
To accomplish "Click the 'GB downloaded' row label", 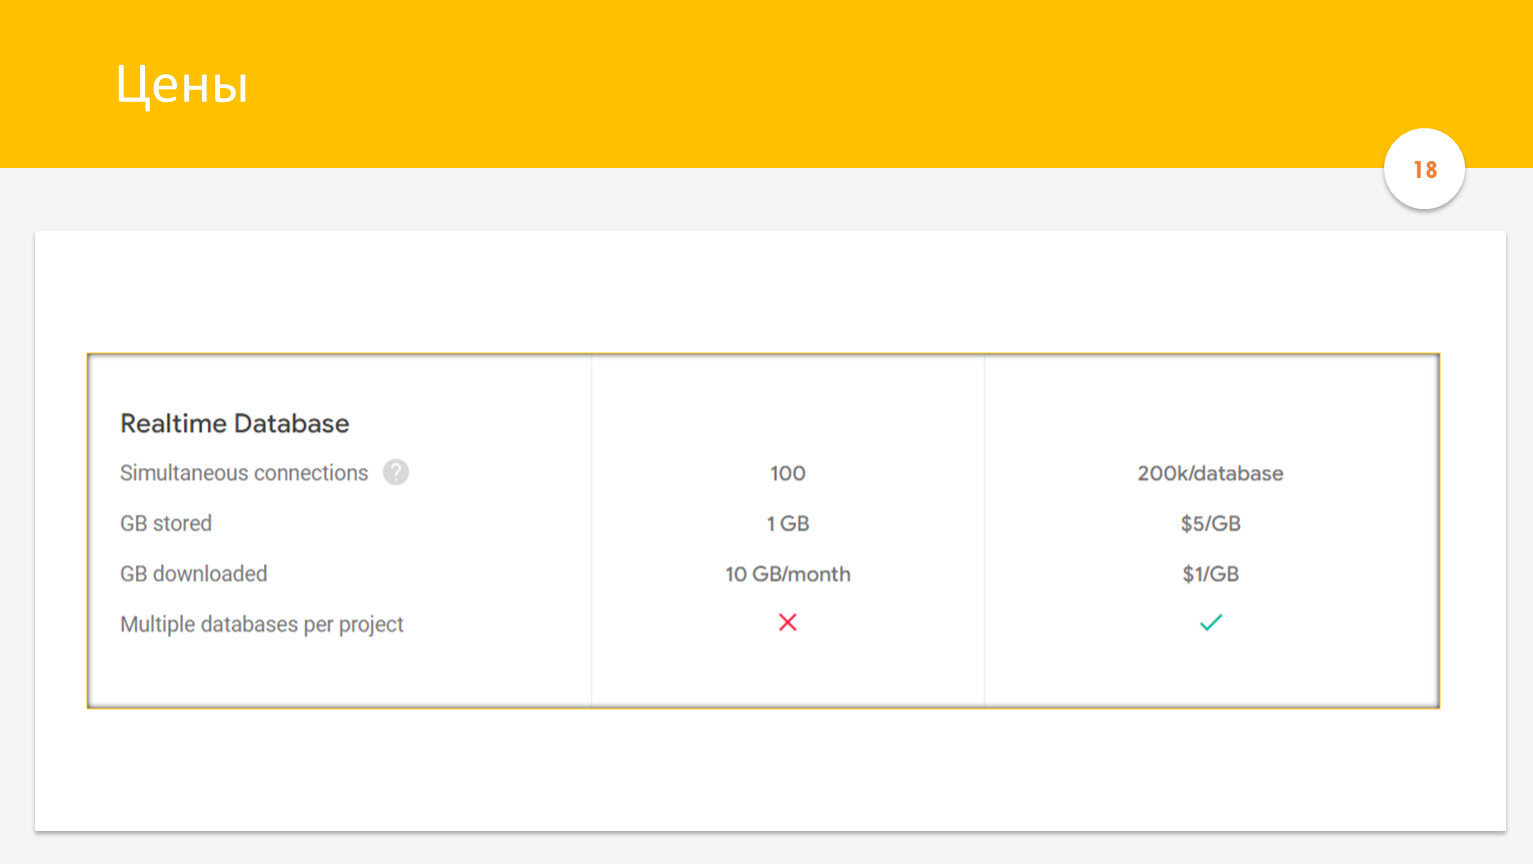I will click(x=194, y=574).
